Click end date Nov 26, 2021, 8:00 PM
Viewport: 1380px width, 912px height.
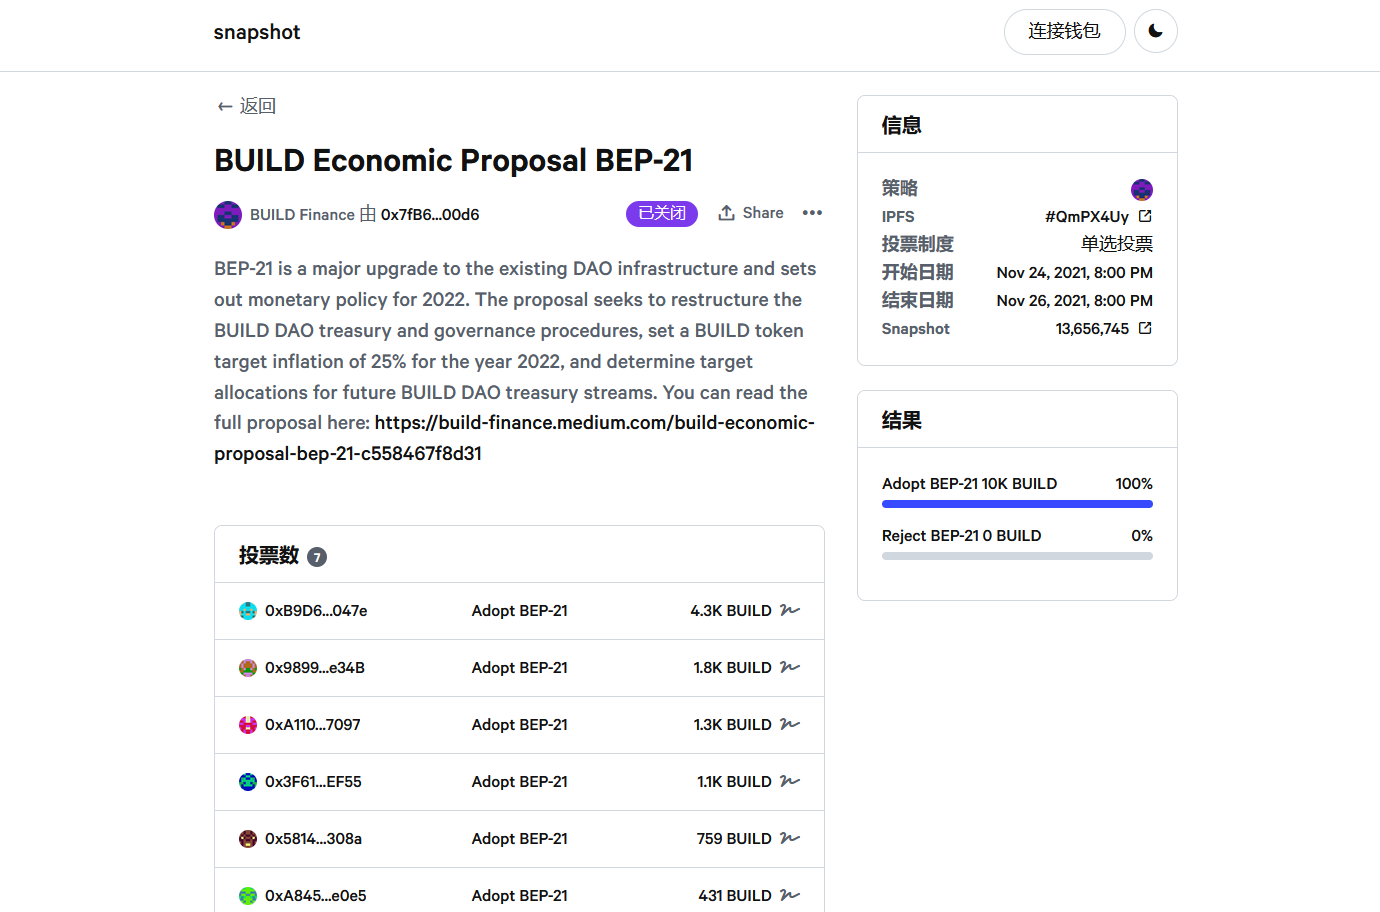click(x=1075, y=301)
